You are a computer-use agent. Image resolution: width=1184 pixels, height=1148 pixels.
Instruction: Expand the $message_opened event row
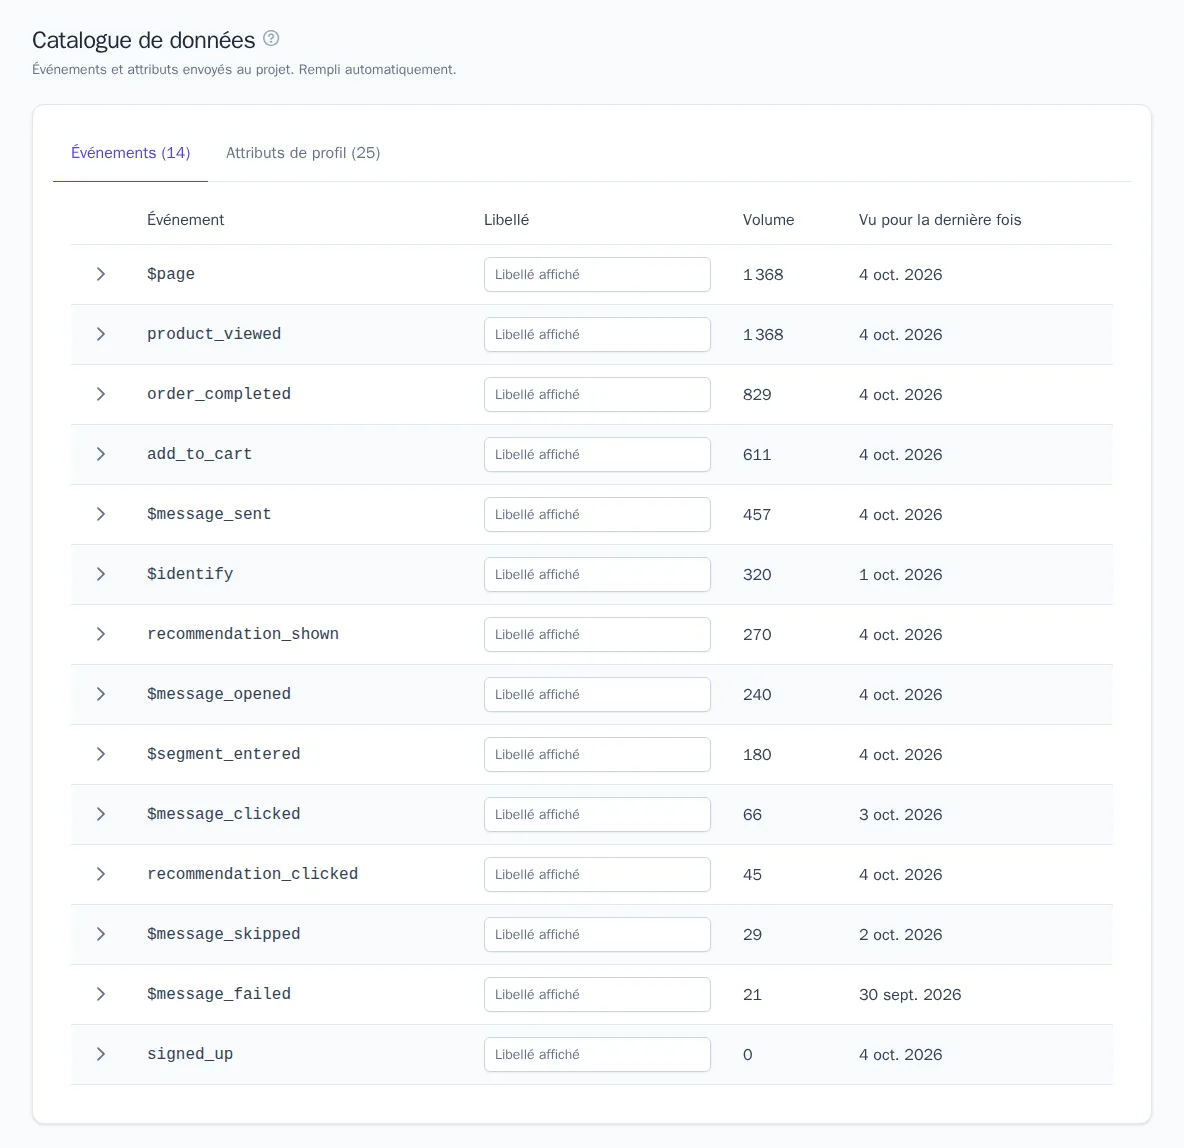(x=100, y=694)
